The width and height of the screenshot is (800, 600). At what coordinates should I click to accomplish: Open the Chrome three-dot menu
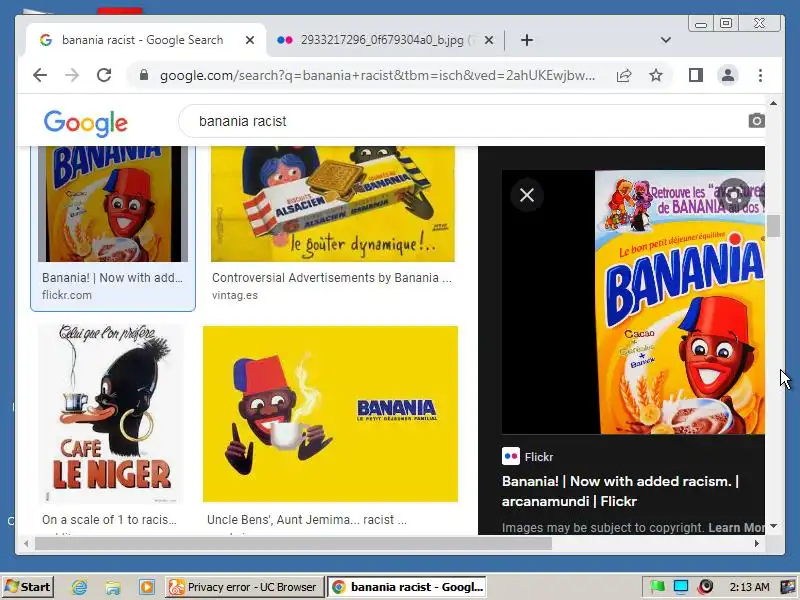click(760, 76)
